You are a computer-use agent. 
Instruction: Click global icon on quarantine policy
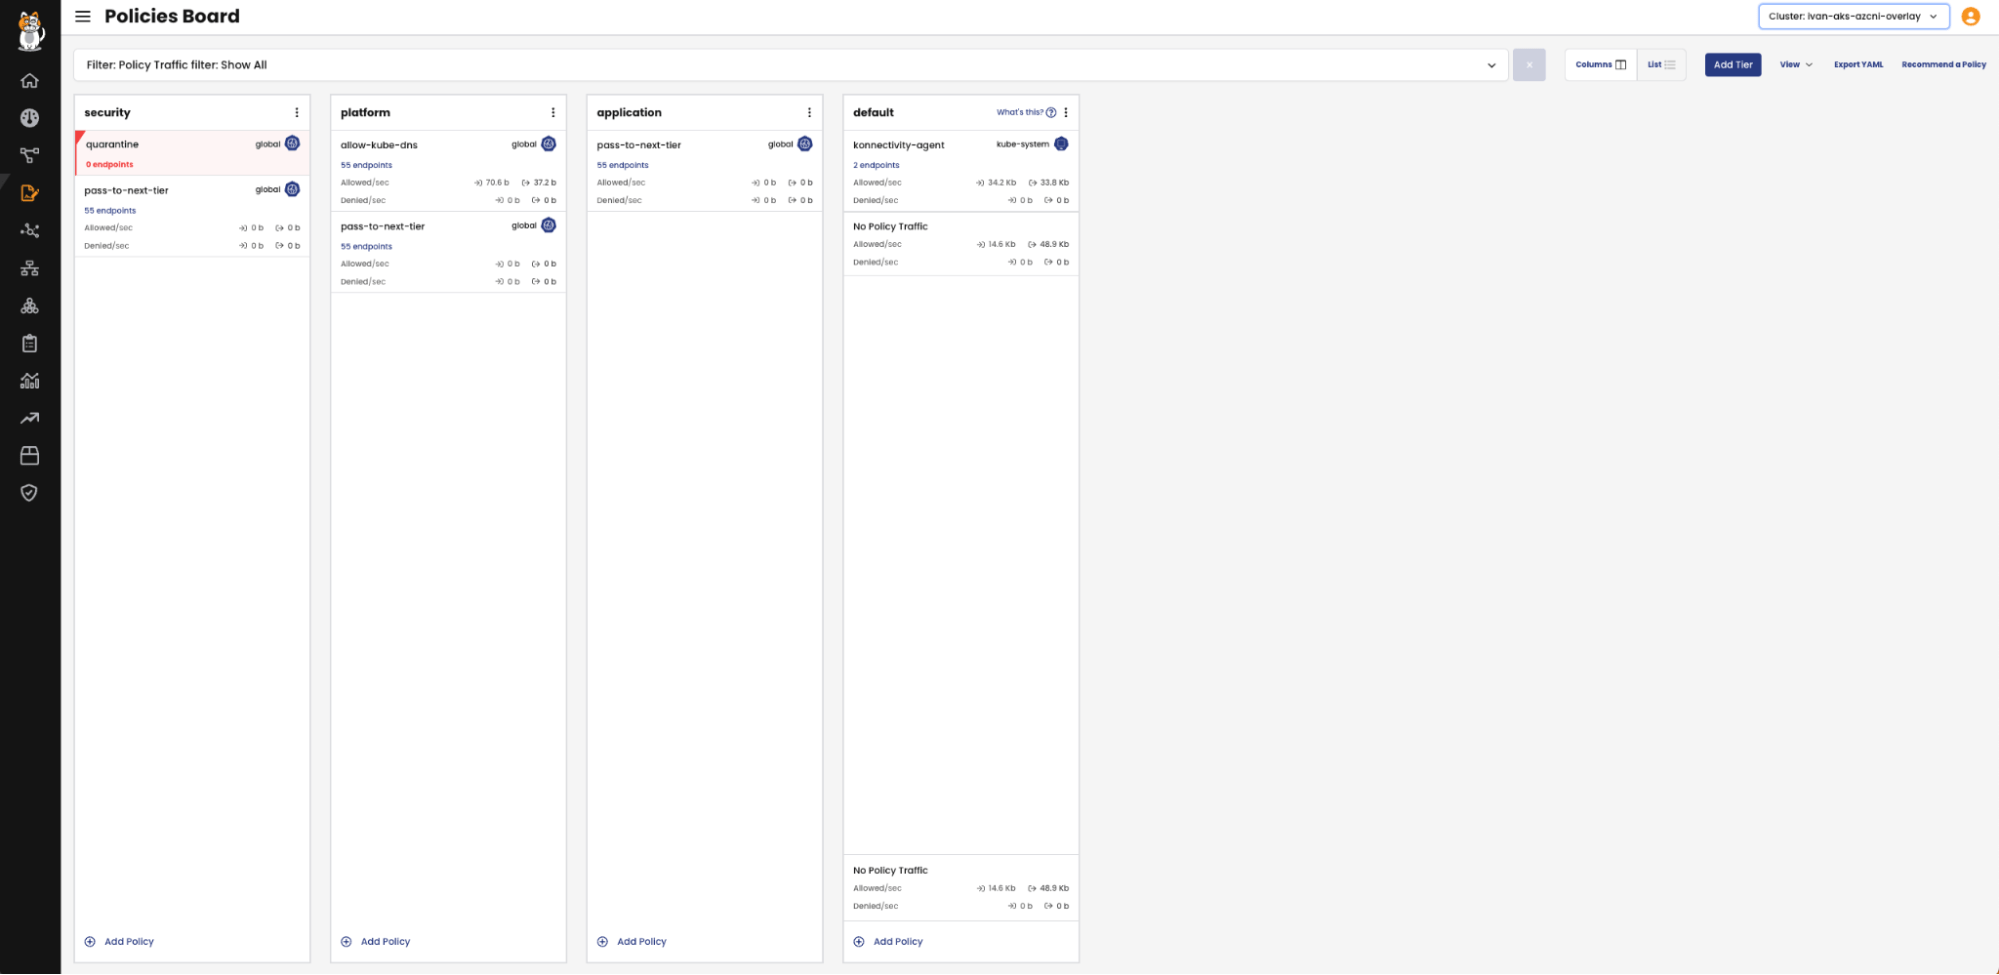(x=292, y=143)
